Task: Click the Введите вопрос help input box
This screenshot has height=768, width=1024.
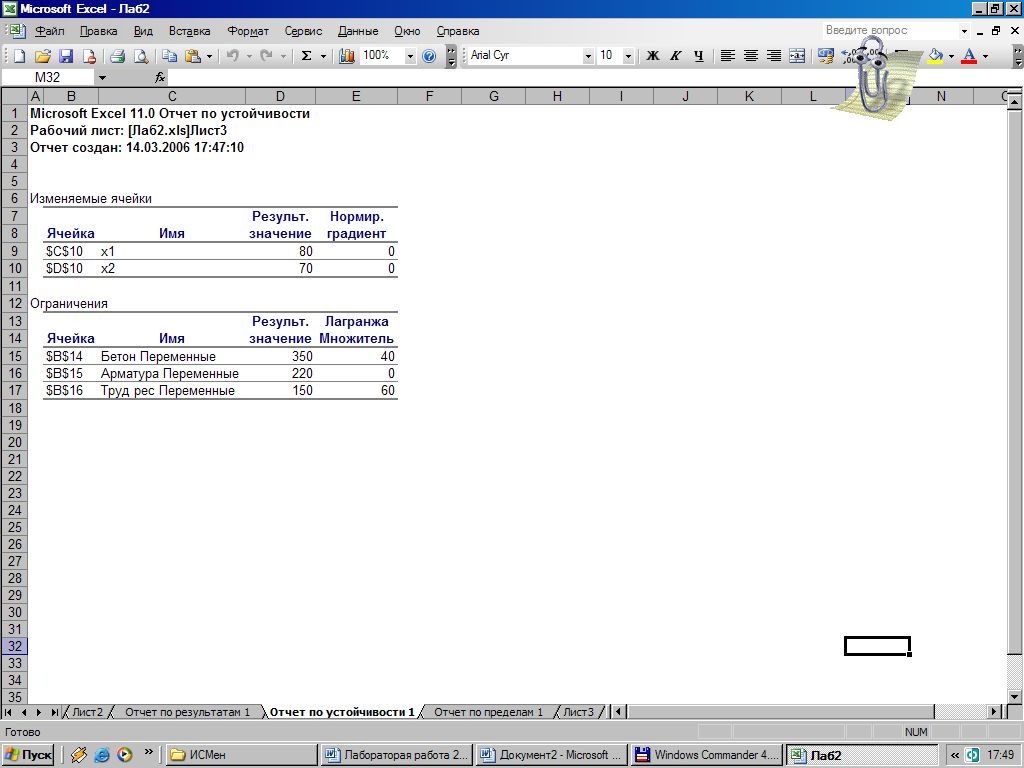Action: 891,30
